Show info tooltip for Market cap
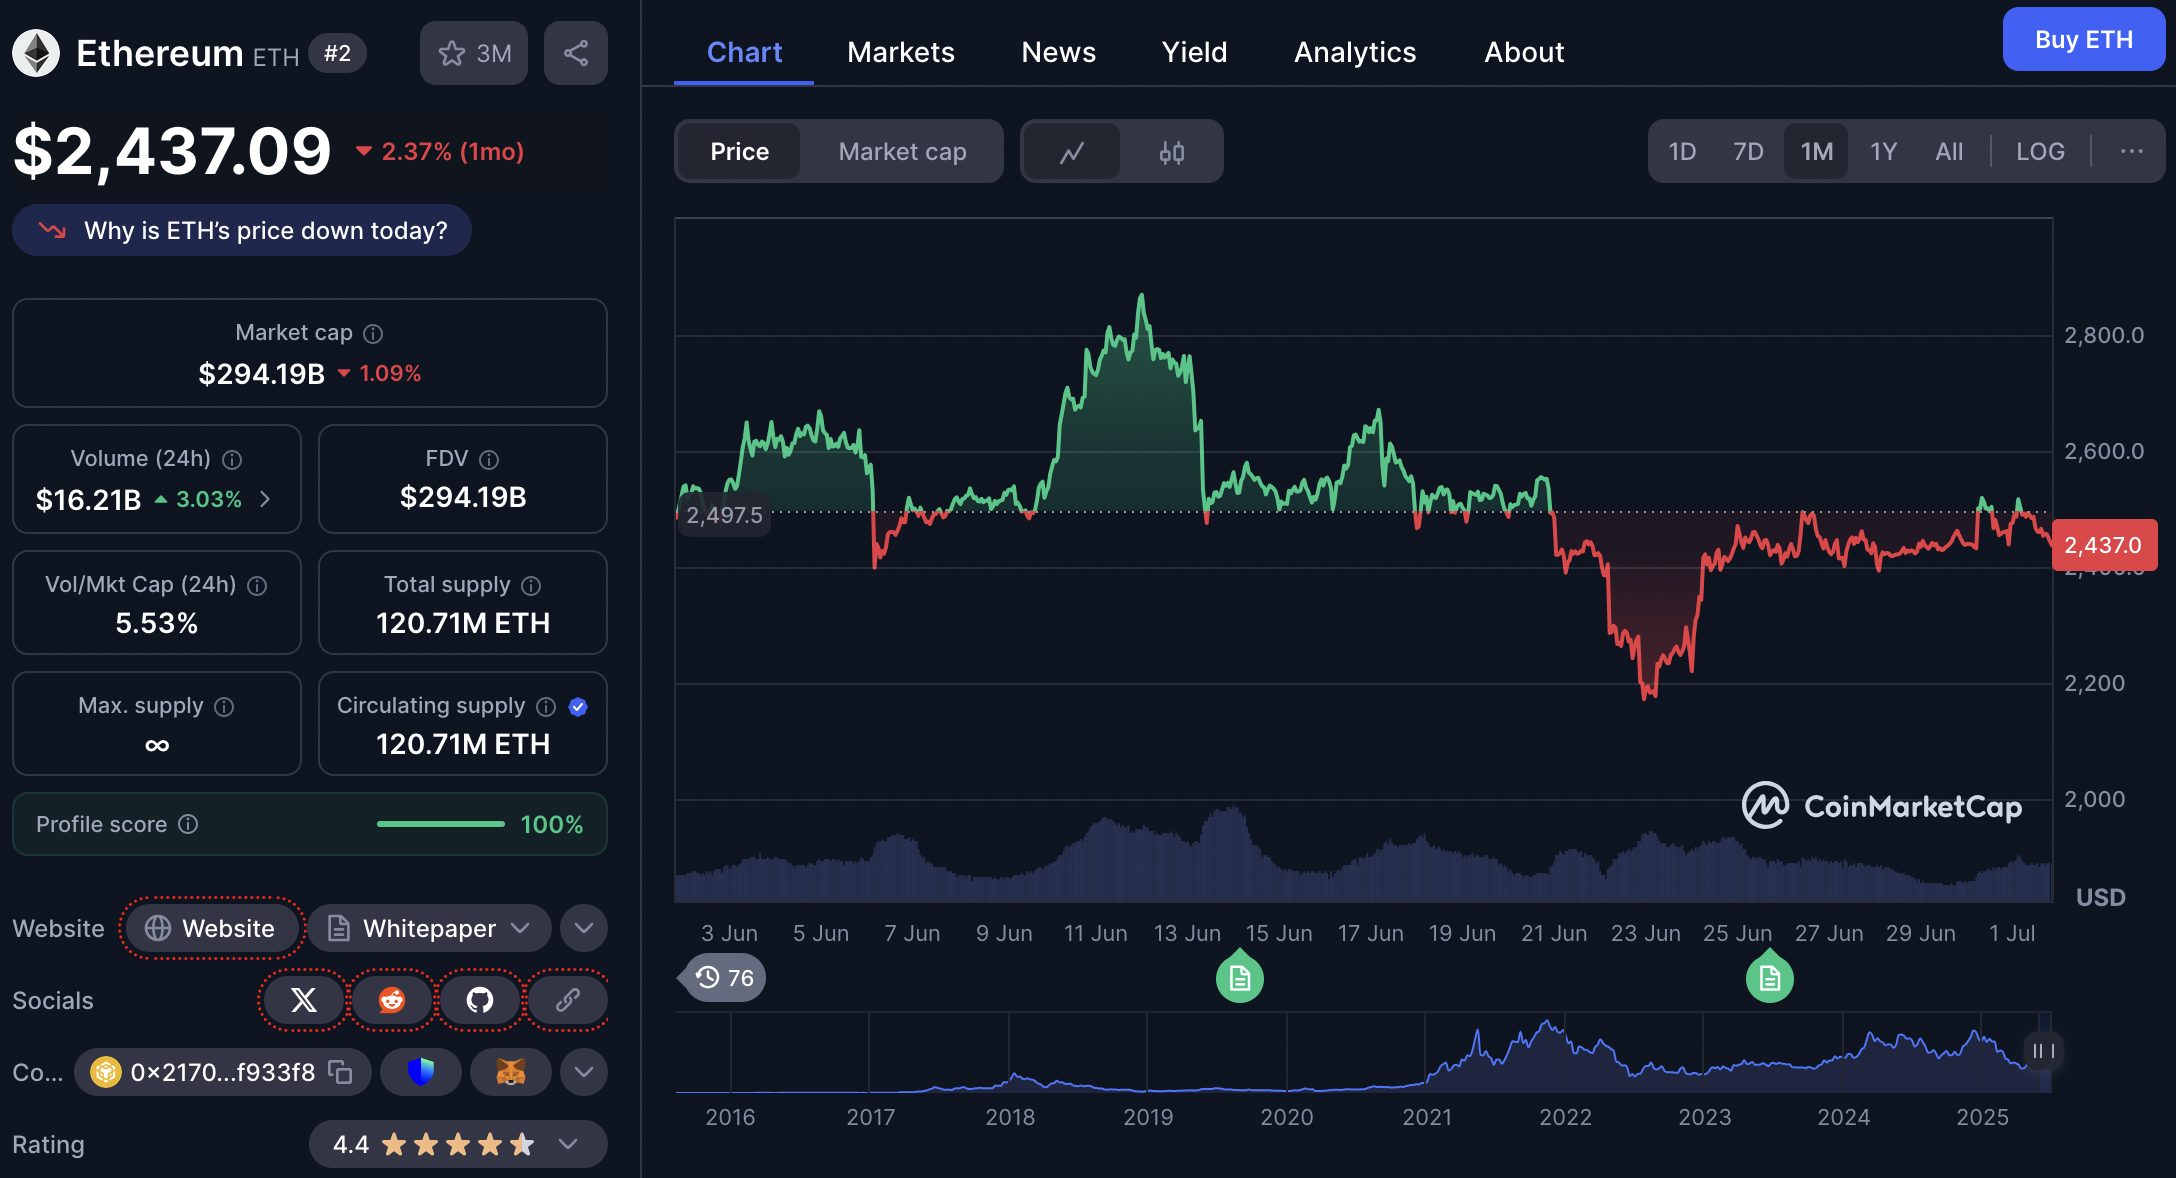 (x=373, y=333)
